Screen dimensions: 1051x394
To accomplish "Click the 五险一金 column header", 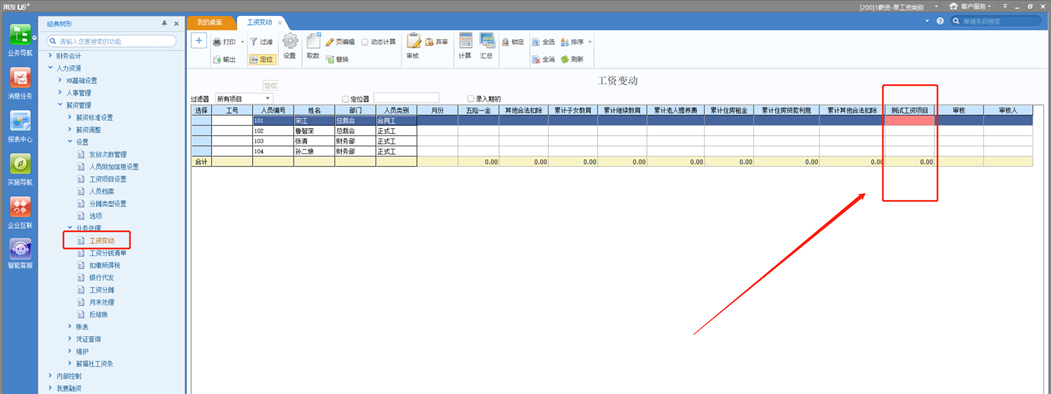I will pos(479,110).
